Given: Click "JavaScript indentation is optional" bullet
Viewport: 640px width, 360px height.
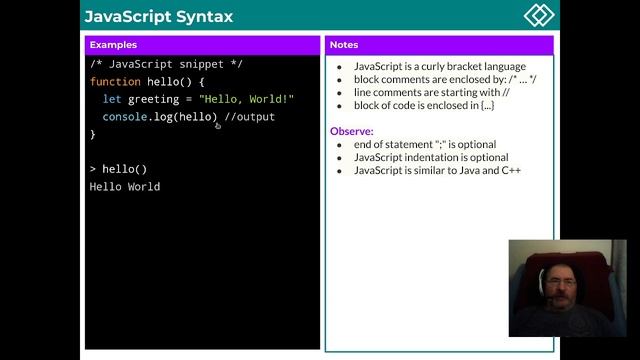Looking at the screenshot, I should [431, 158].
